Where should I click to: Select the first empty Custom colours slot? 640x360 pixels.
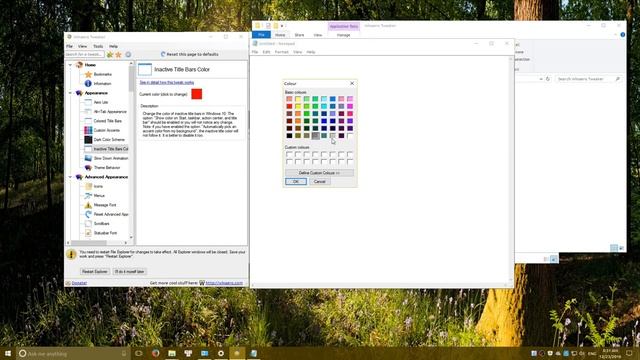(289, 154)
